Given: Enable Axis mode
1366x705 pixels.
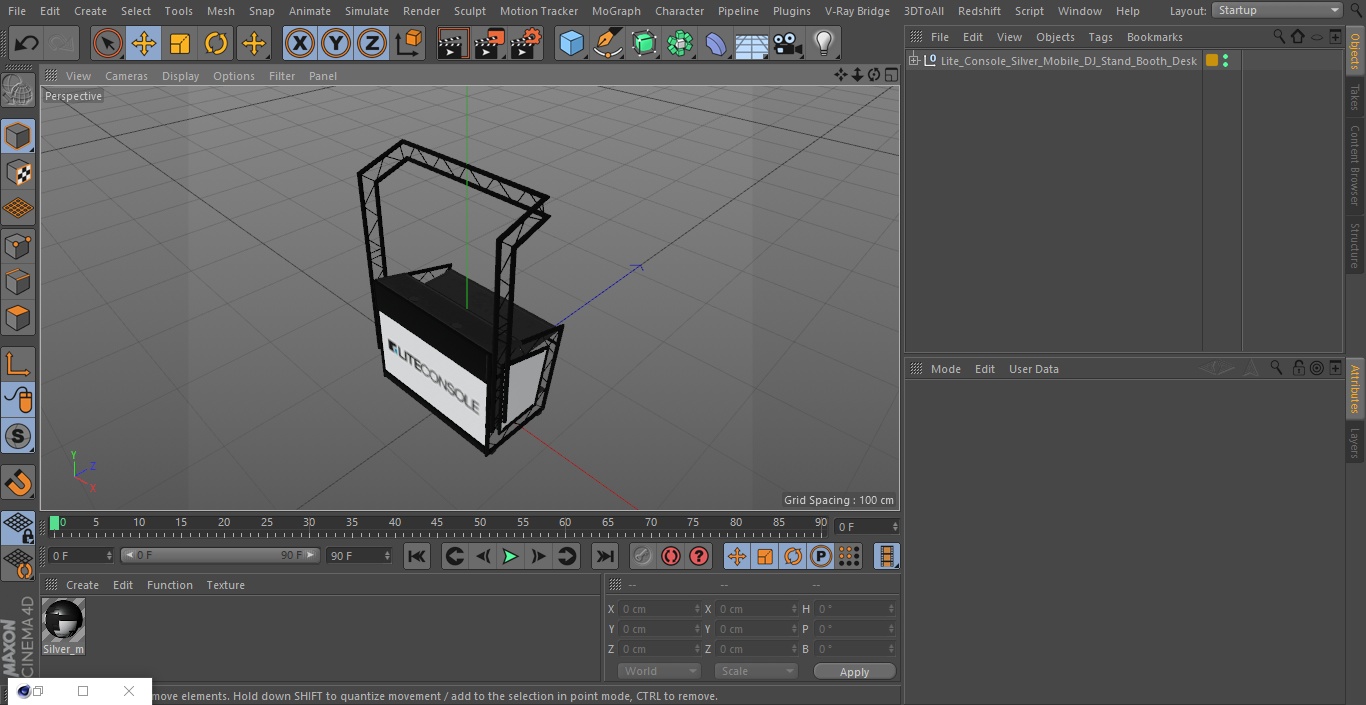Looking at the screenshot, I should click(18, 364).
